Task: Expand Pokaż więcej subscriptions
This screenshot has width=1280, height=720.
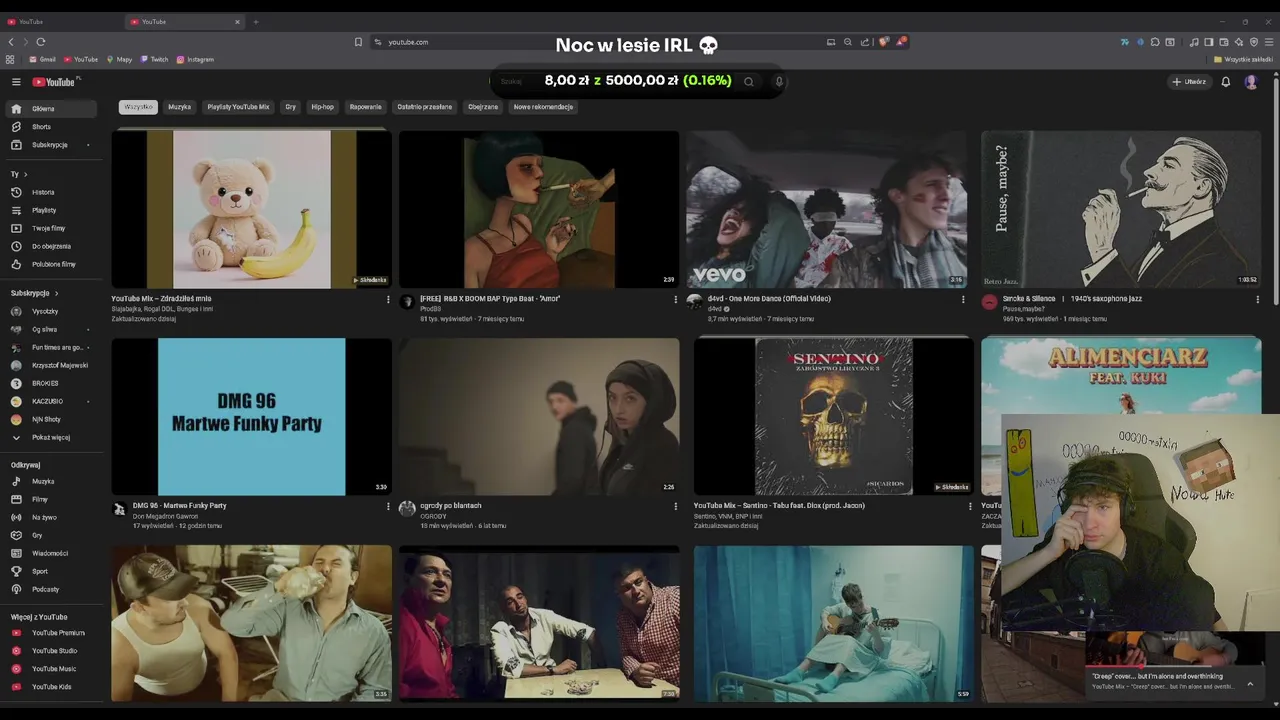Action: pos(52,437)
